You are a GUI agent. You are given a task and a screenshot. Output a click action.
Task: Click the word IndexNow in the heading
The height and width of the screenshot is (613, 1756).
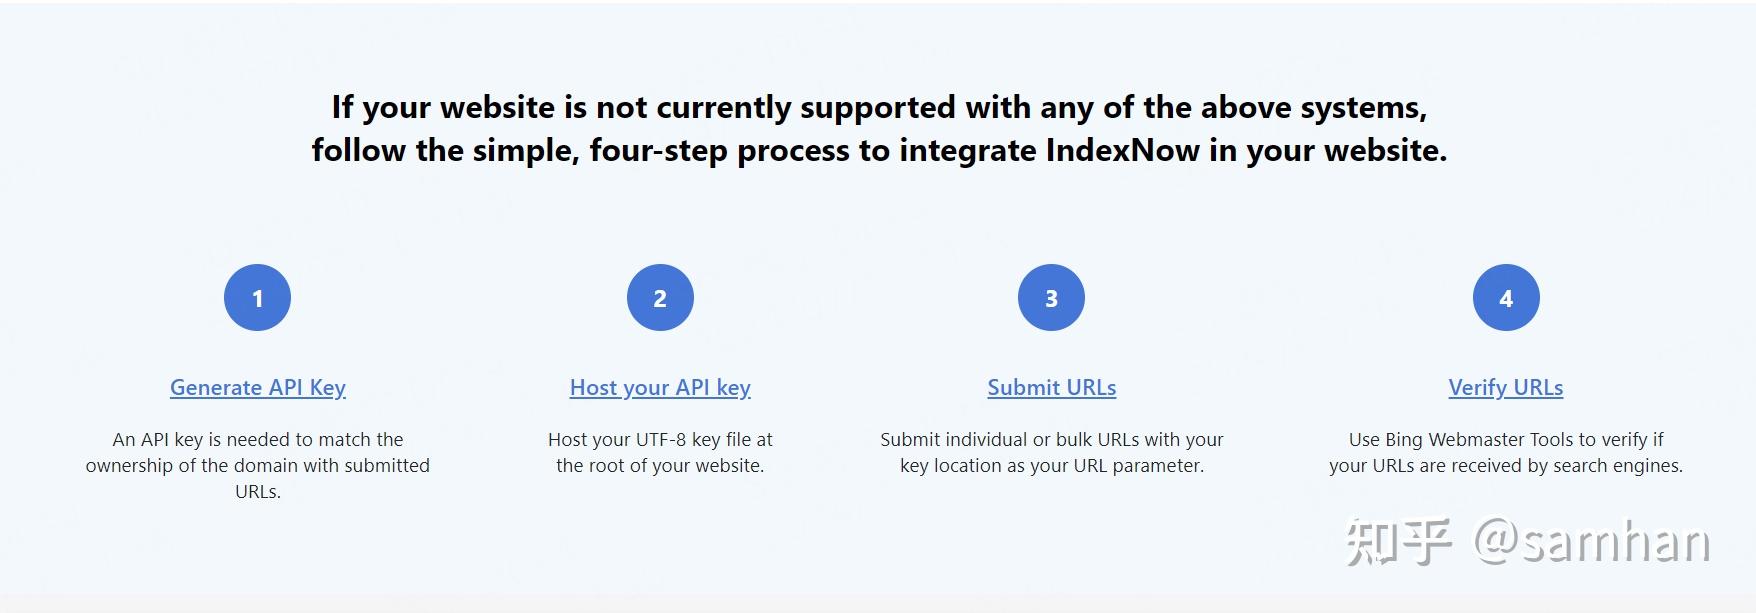(x=1122, y=151)
